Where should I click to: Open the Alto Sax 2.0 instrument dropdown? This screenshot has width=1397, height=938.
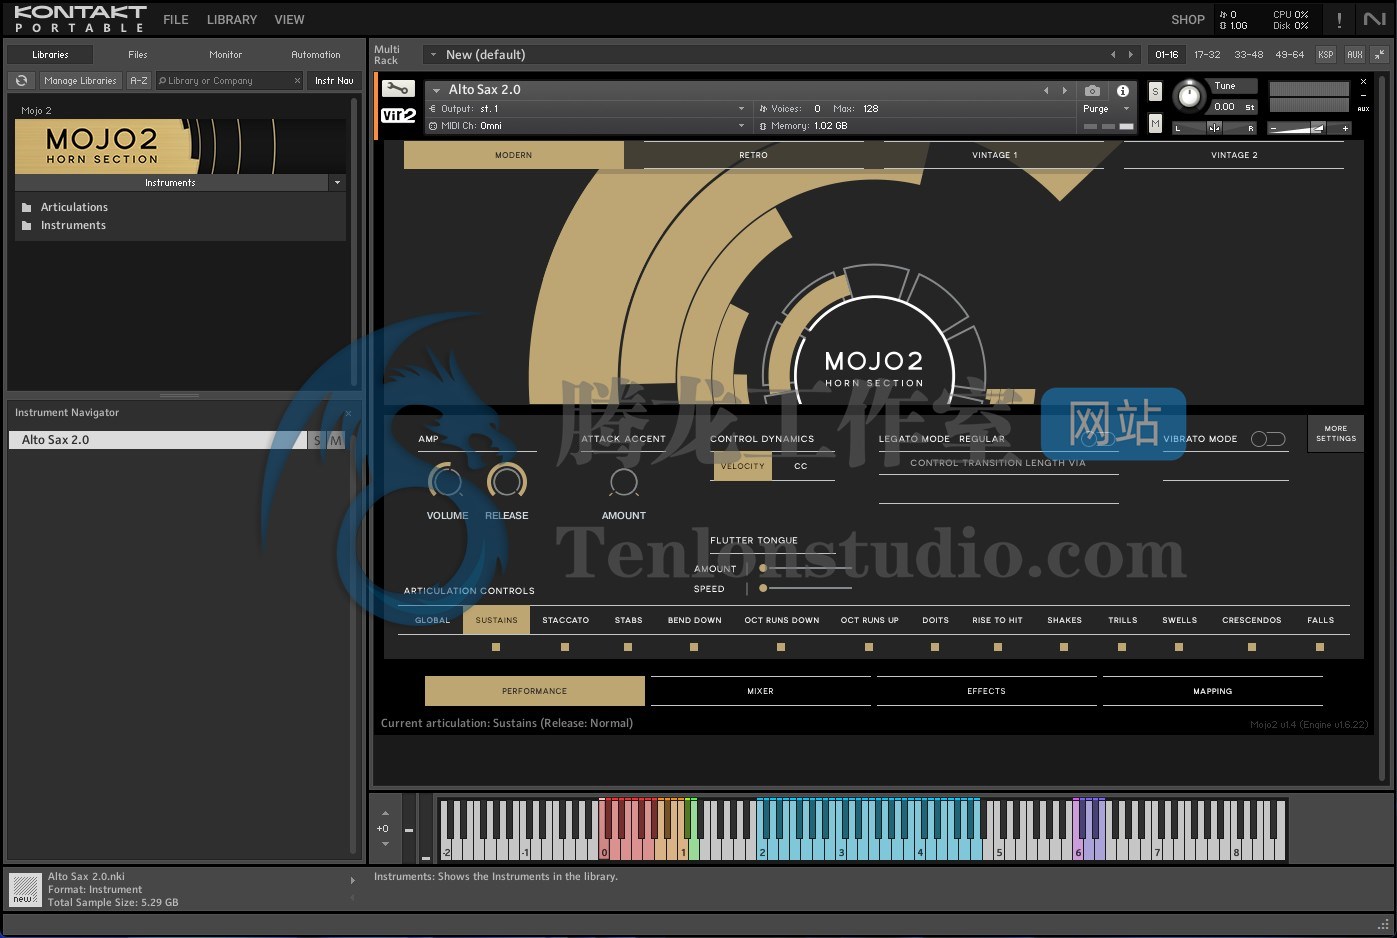[436, 90]
